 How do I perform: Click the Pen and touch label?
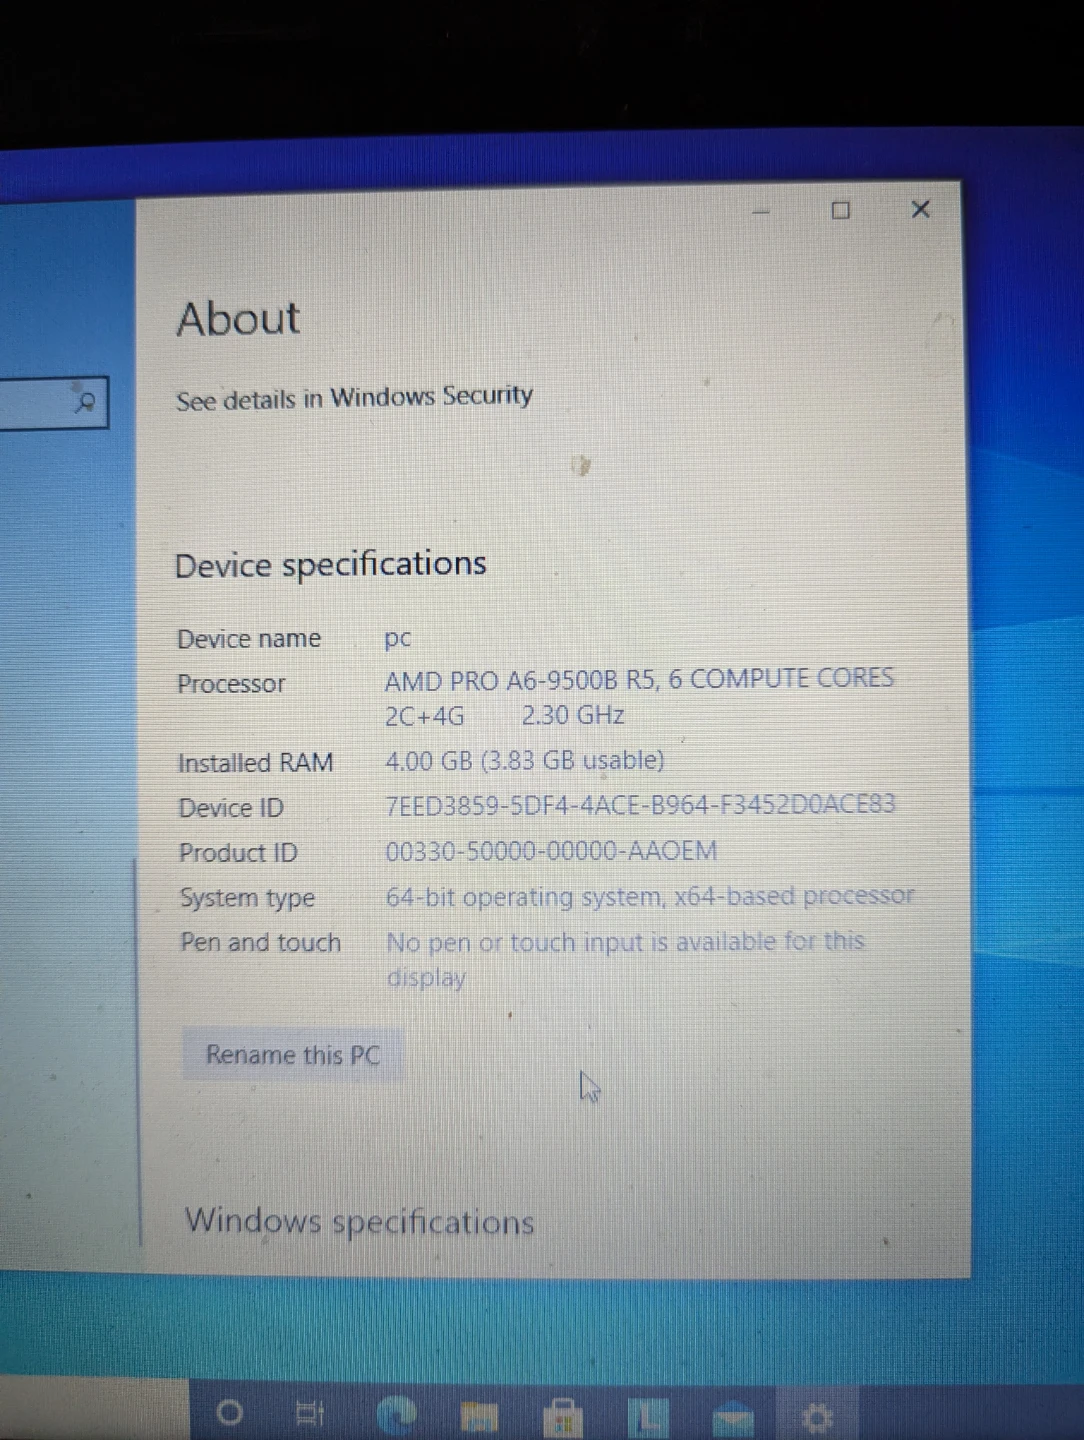260,943
